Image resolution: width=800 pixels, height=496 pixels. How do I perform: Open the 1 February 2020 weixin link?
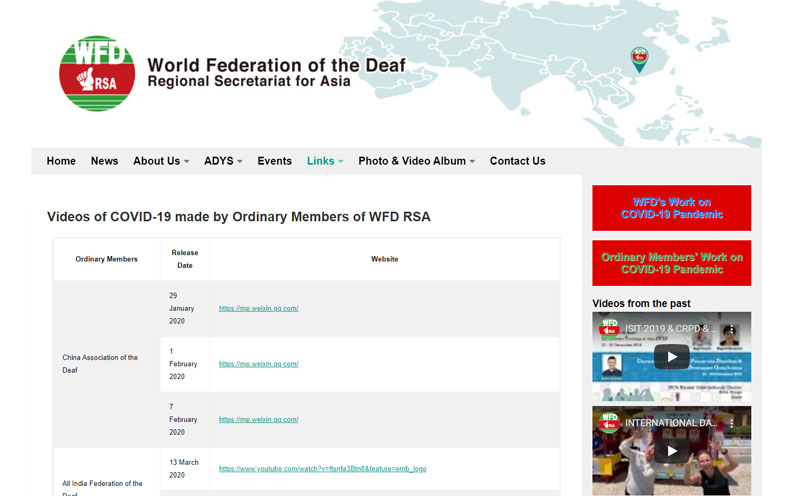259,364
